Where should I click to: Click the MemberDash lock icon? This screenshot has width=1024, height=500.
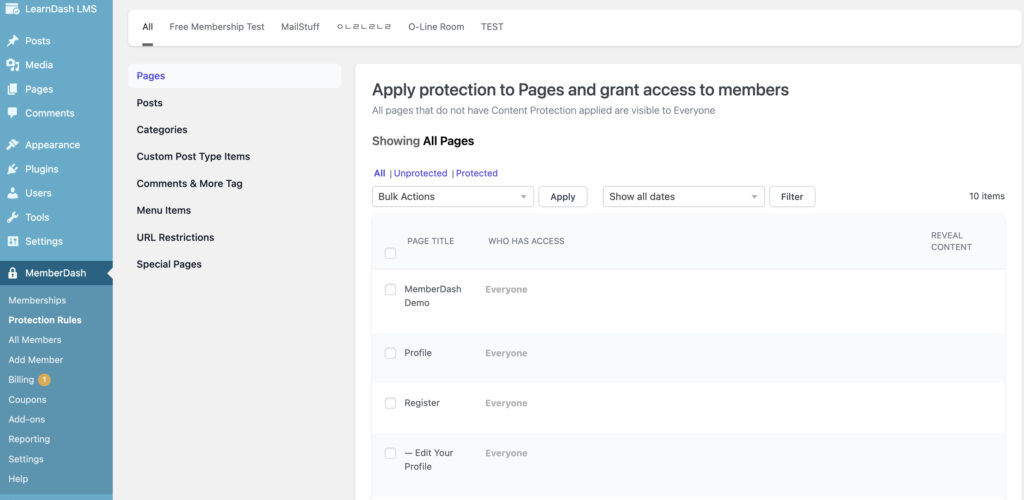[12, 273]
